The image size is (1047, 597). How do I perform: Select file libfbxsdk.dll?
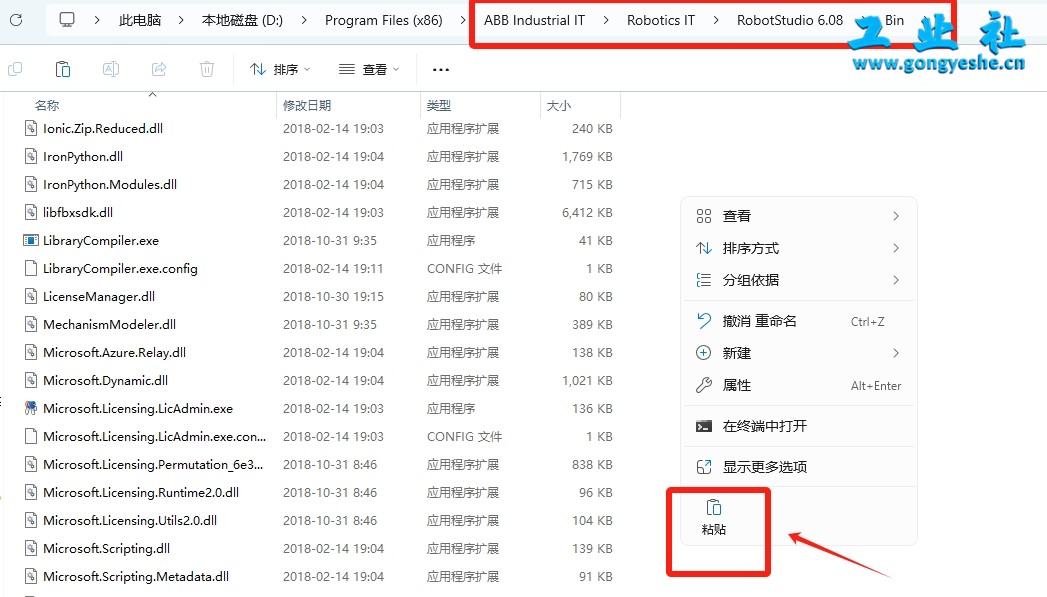point(77,212)
